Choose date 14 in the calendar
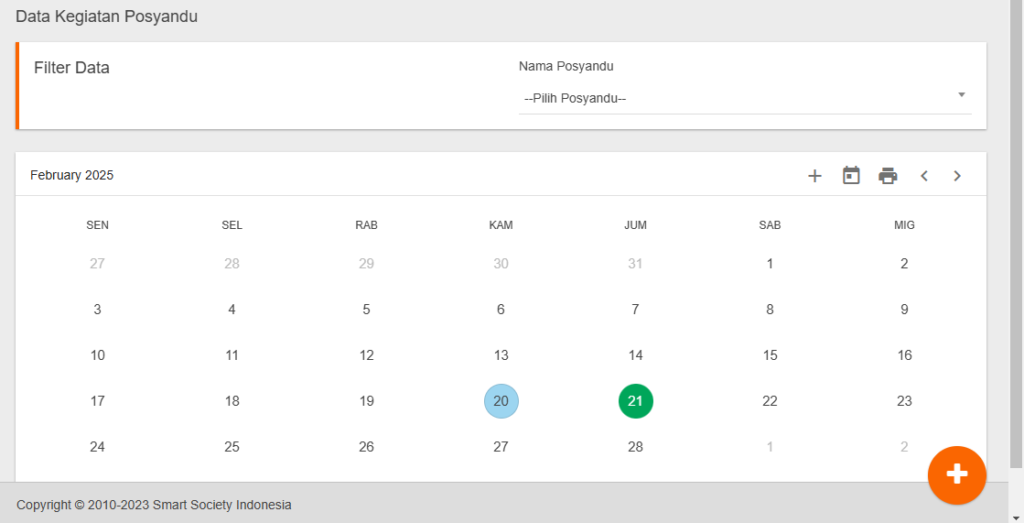Image resolution: width=1024 pixels, height=523 pixels. click(x=635, y=355)
